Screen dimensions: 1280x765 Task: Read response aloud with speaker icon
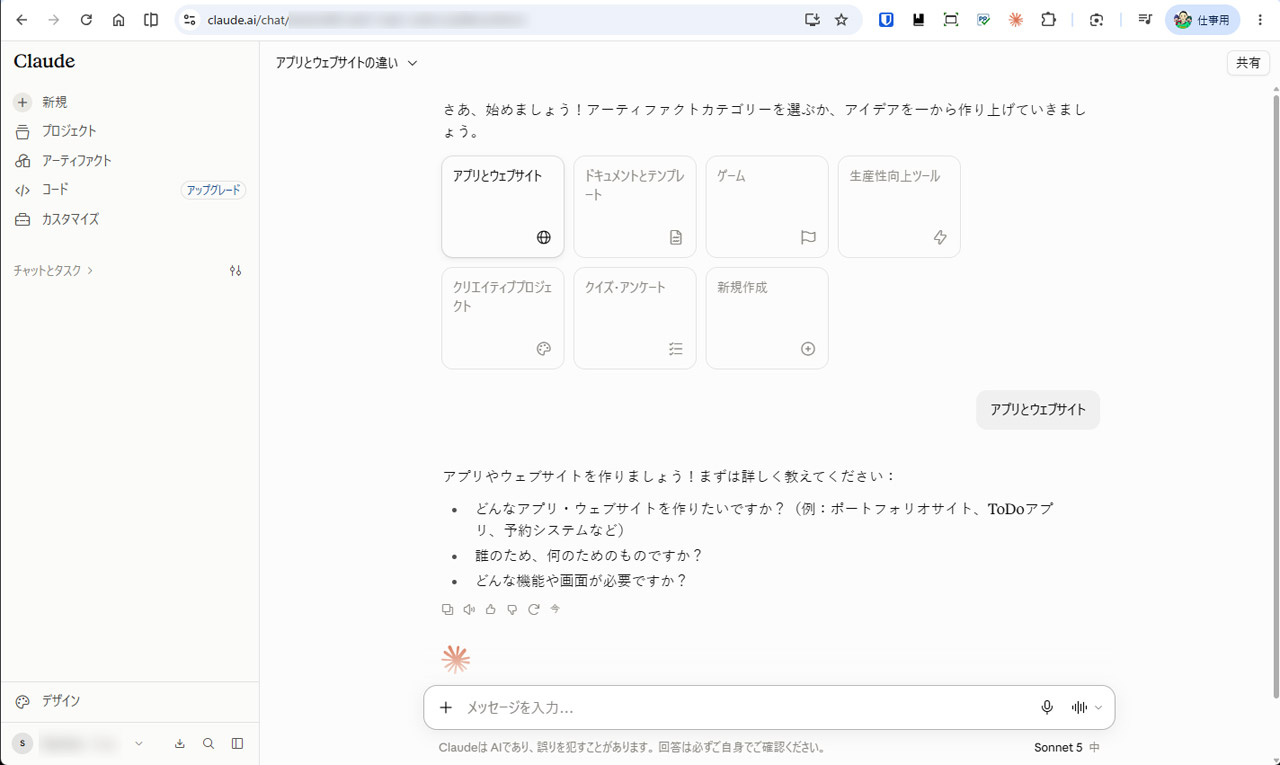tap(469, 609)
